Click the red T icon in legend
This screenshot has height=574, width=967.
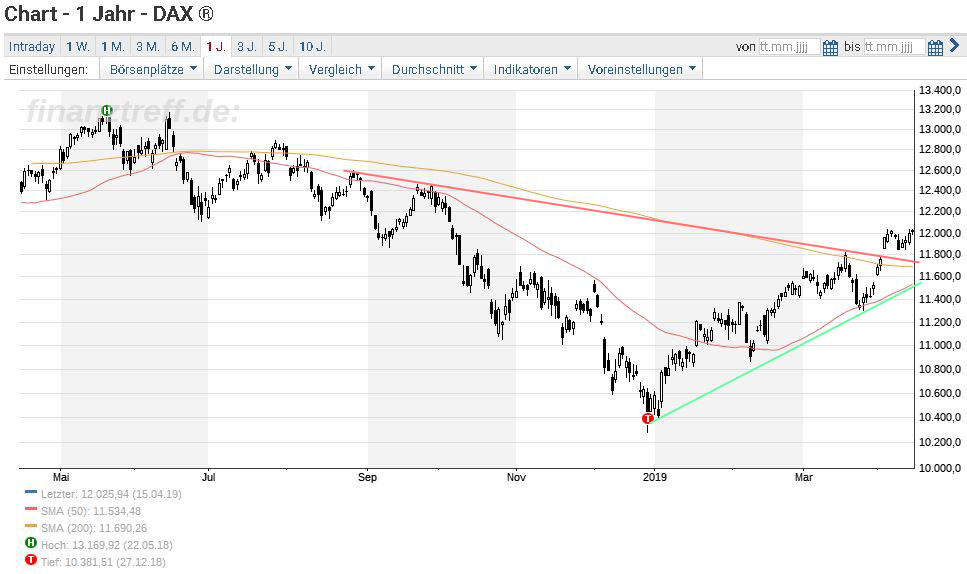coord(31,560)
